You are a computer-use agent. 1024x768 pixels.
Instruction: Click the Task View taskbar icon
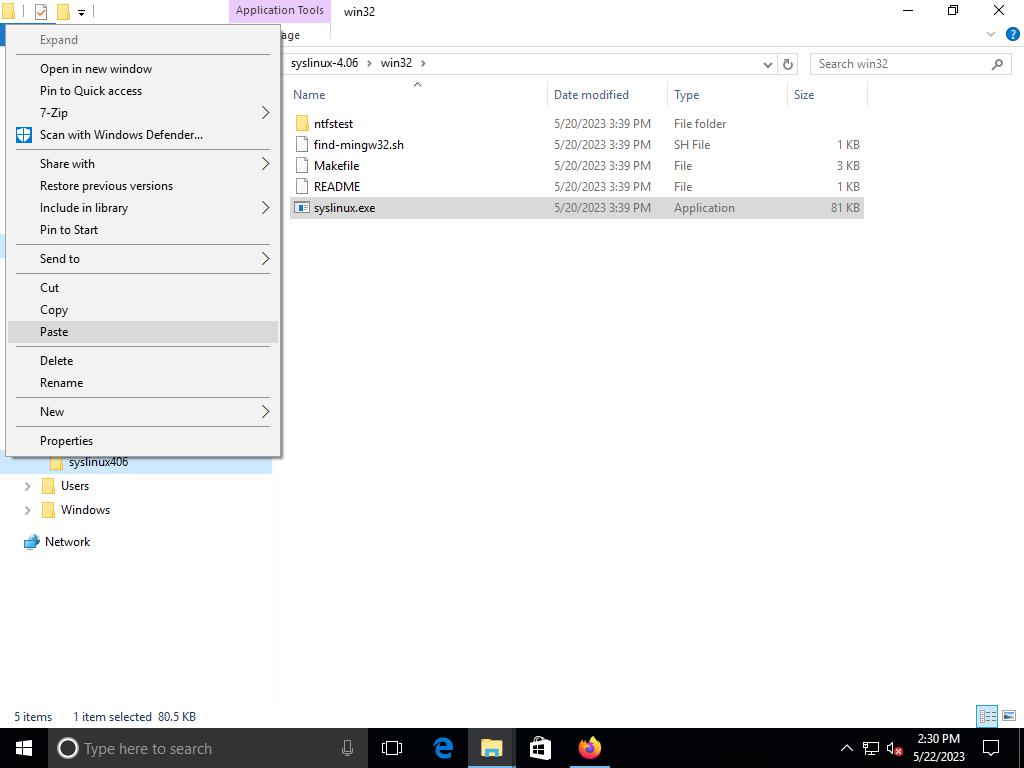pyautogui.click(x=392, y=748)
